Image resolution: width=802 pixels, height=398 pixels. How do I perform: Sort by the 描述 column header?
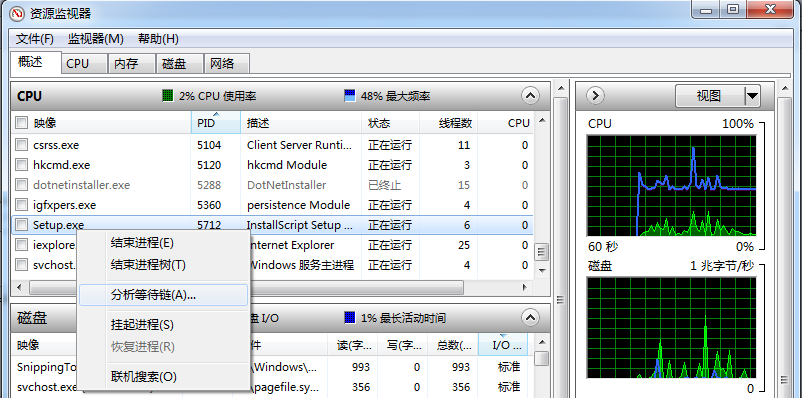301,123
